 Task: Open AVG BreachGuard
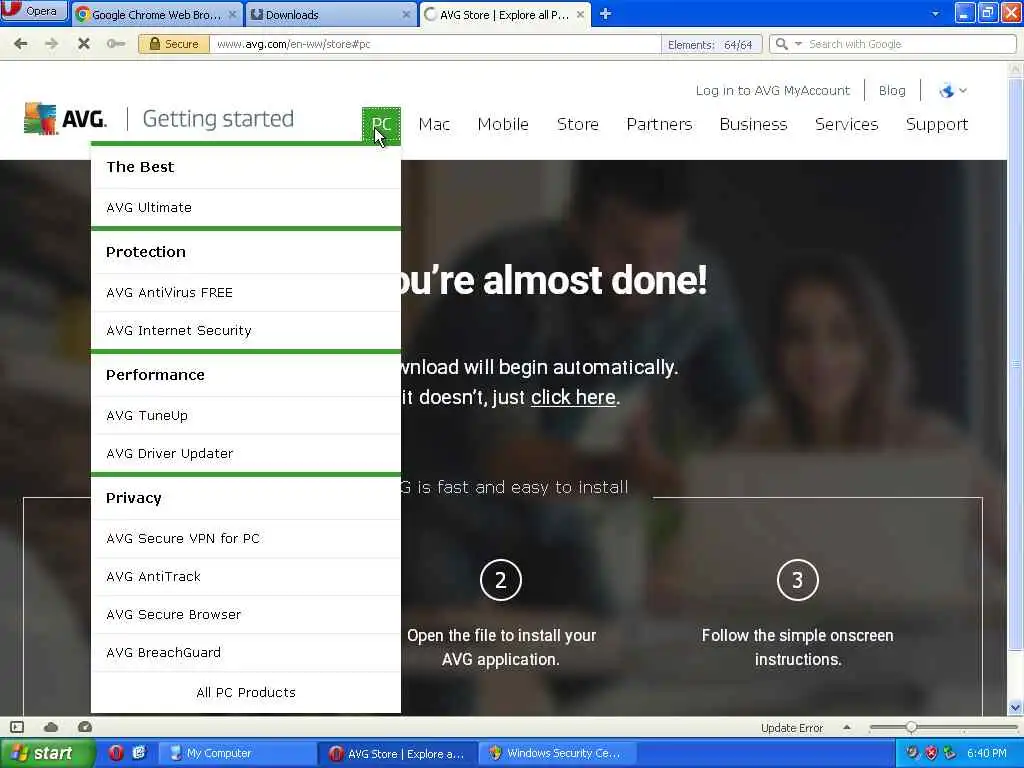click(246, 652)
